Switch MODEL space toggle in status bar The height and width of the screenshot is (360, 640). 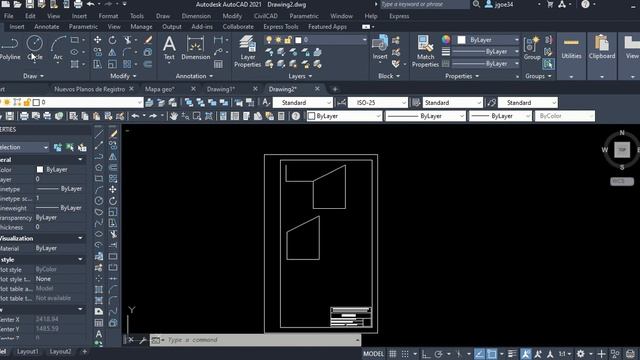[x=373, y=354]
